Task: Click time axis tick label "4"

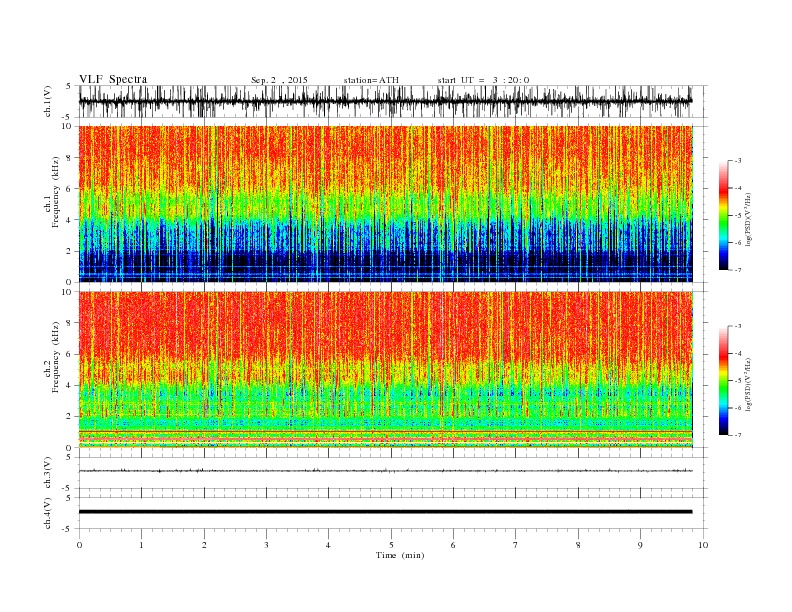Action: pos(328,545)
